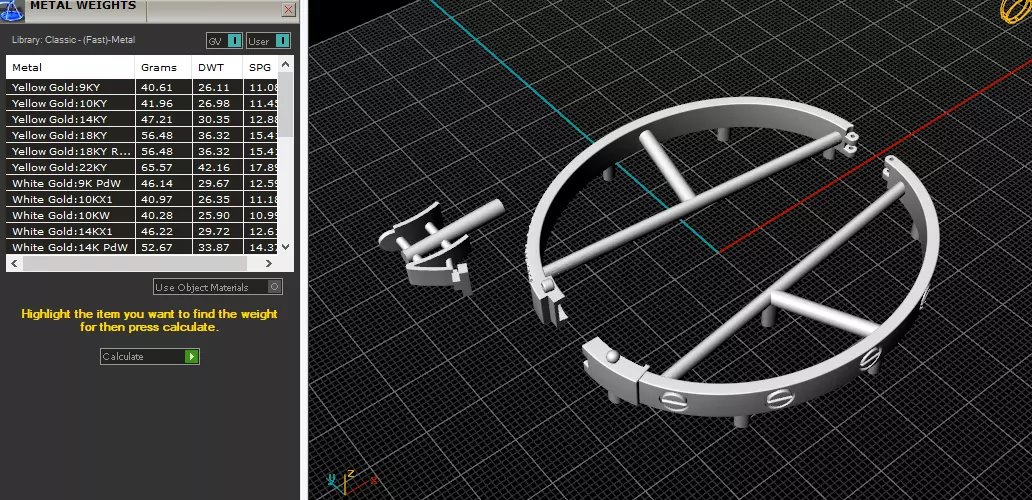Select the small clasp piece in viewport
The height and width of the screenshot is (500, 1032).
pos(440,247)
